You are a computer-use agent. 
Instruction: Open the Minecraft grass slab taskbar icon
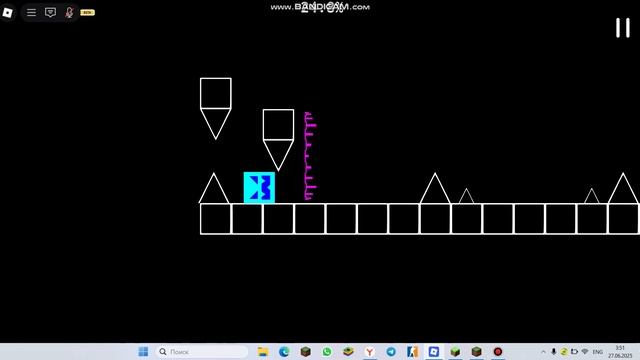348,351
